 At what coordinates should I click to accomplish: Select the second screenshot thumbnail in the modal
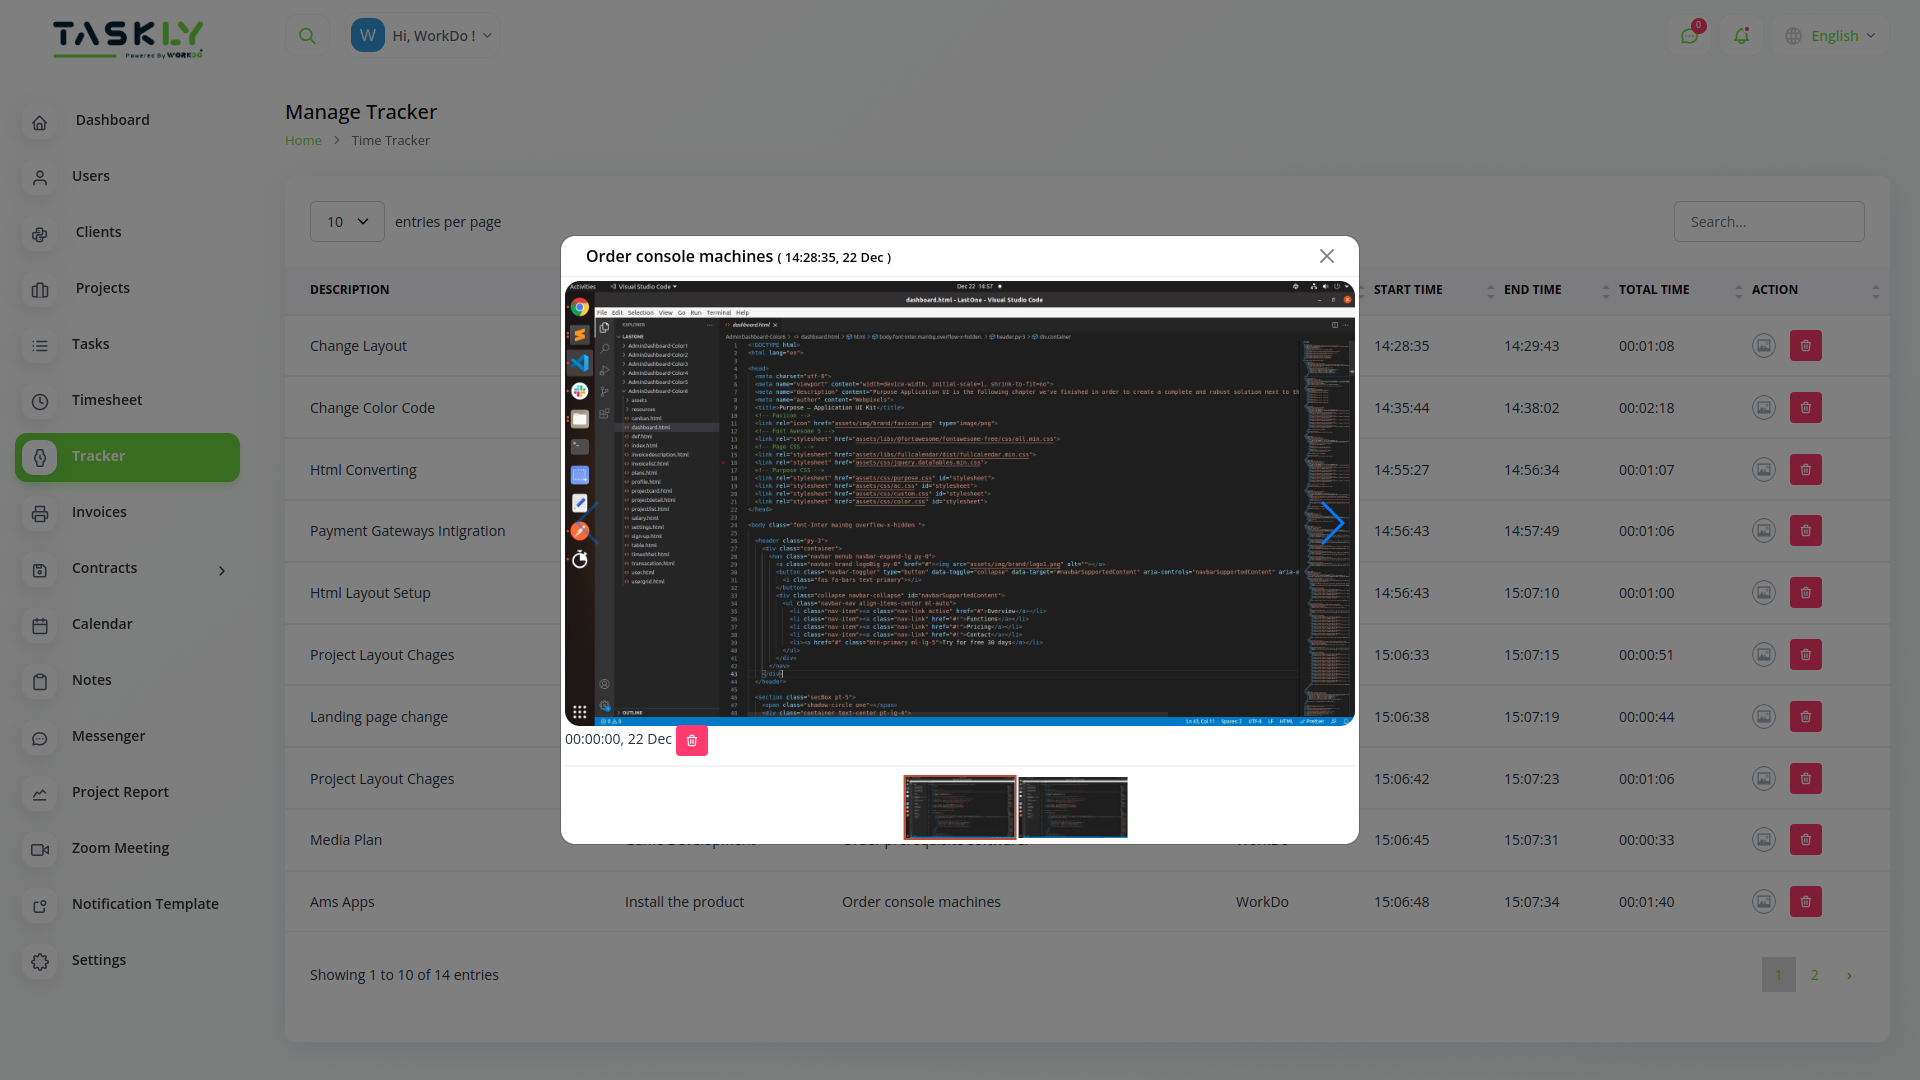click(x=1072, y=807)
